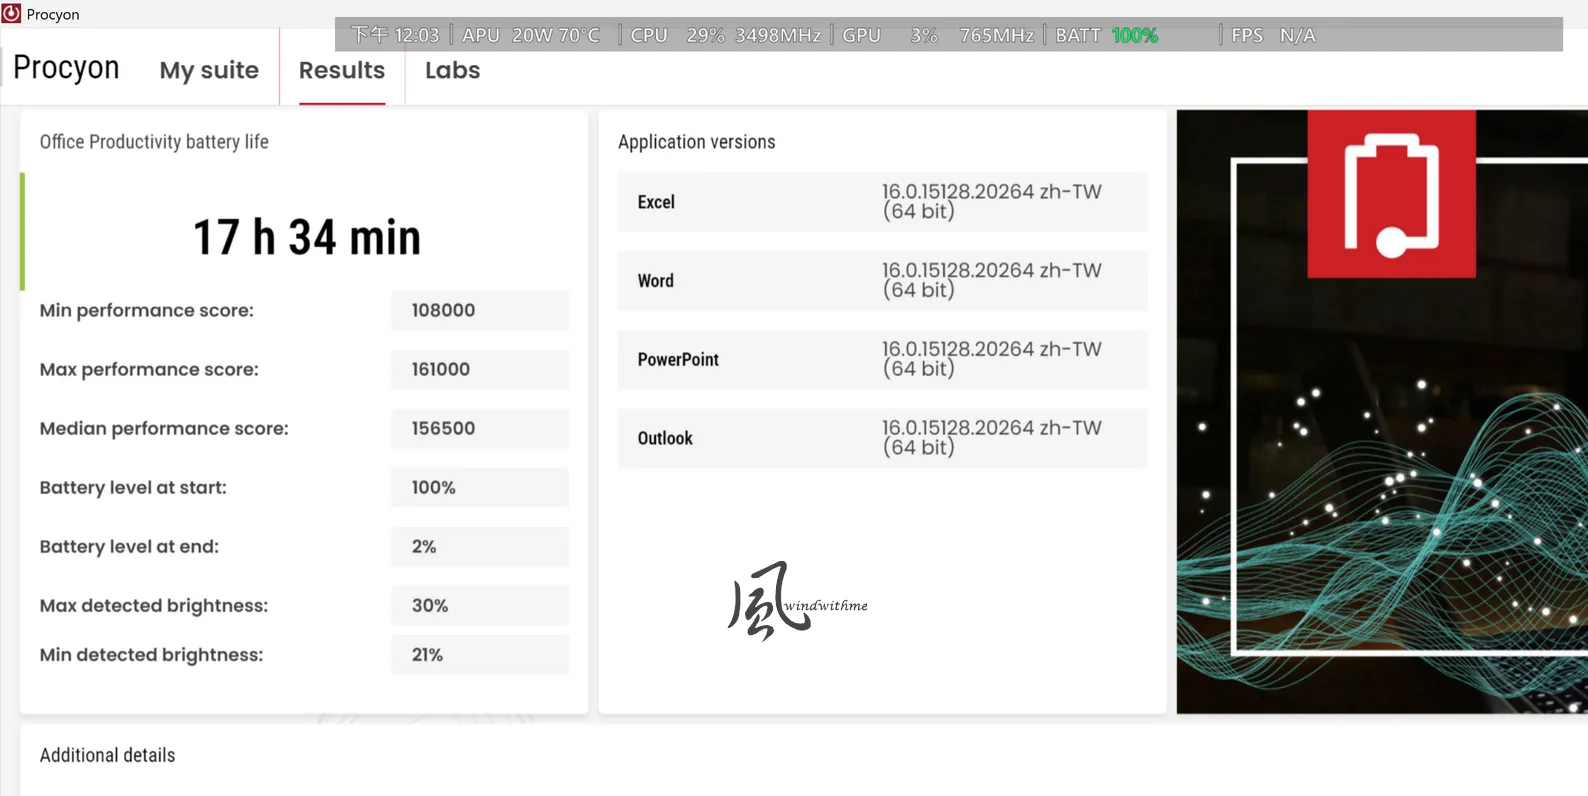Click the Min performance score value 108000

click(x=480, y=310)
